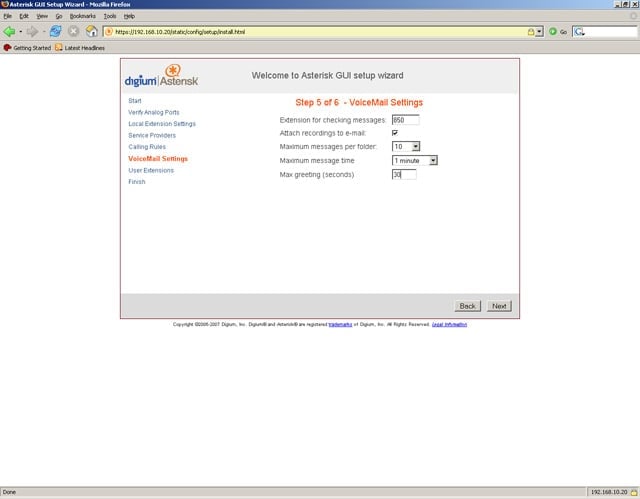
Task: Select VoiceMail Settings in sidebar
Action: pos(158,159)
